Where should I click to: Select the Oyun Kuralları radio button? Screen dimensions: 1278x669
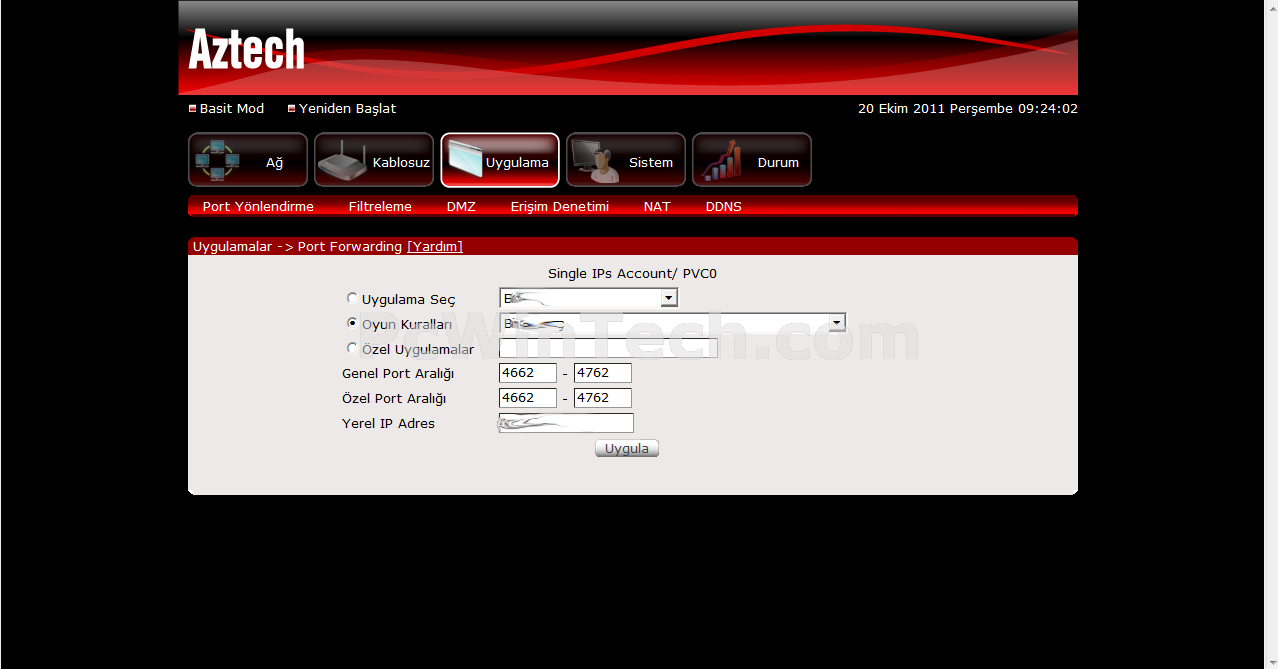[x=352, y=323]
